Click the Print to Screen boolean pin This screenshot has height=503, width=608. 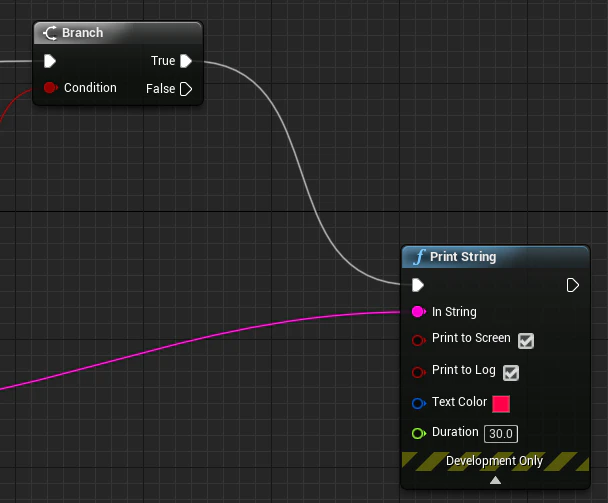click(x=419, y=340)
